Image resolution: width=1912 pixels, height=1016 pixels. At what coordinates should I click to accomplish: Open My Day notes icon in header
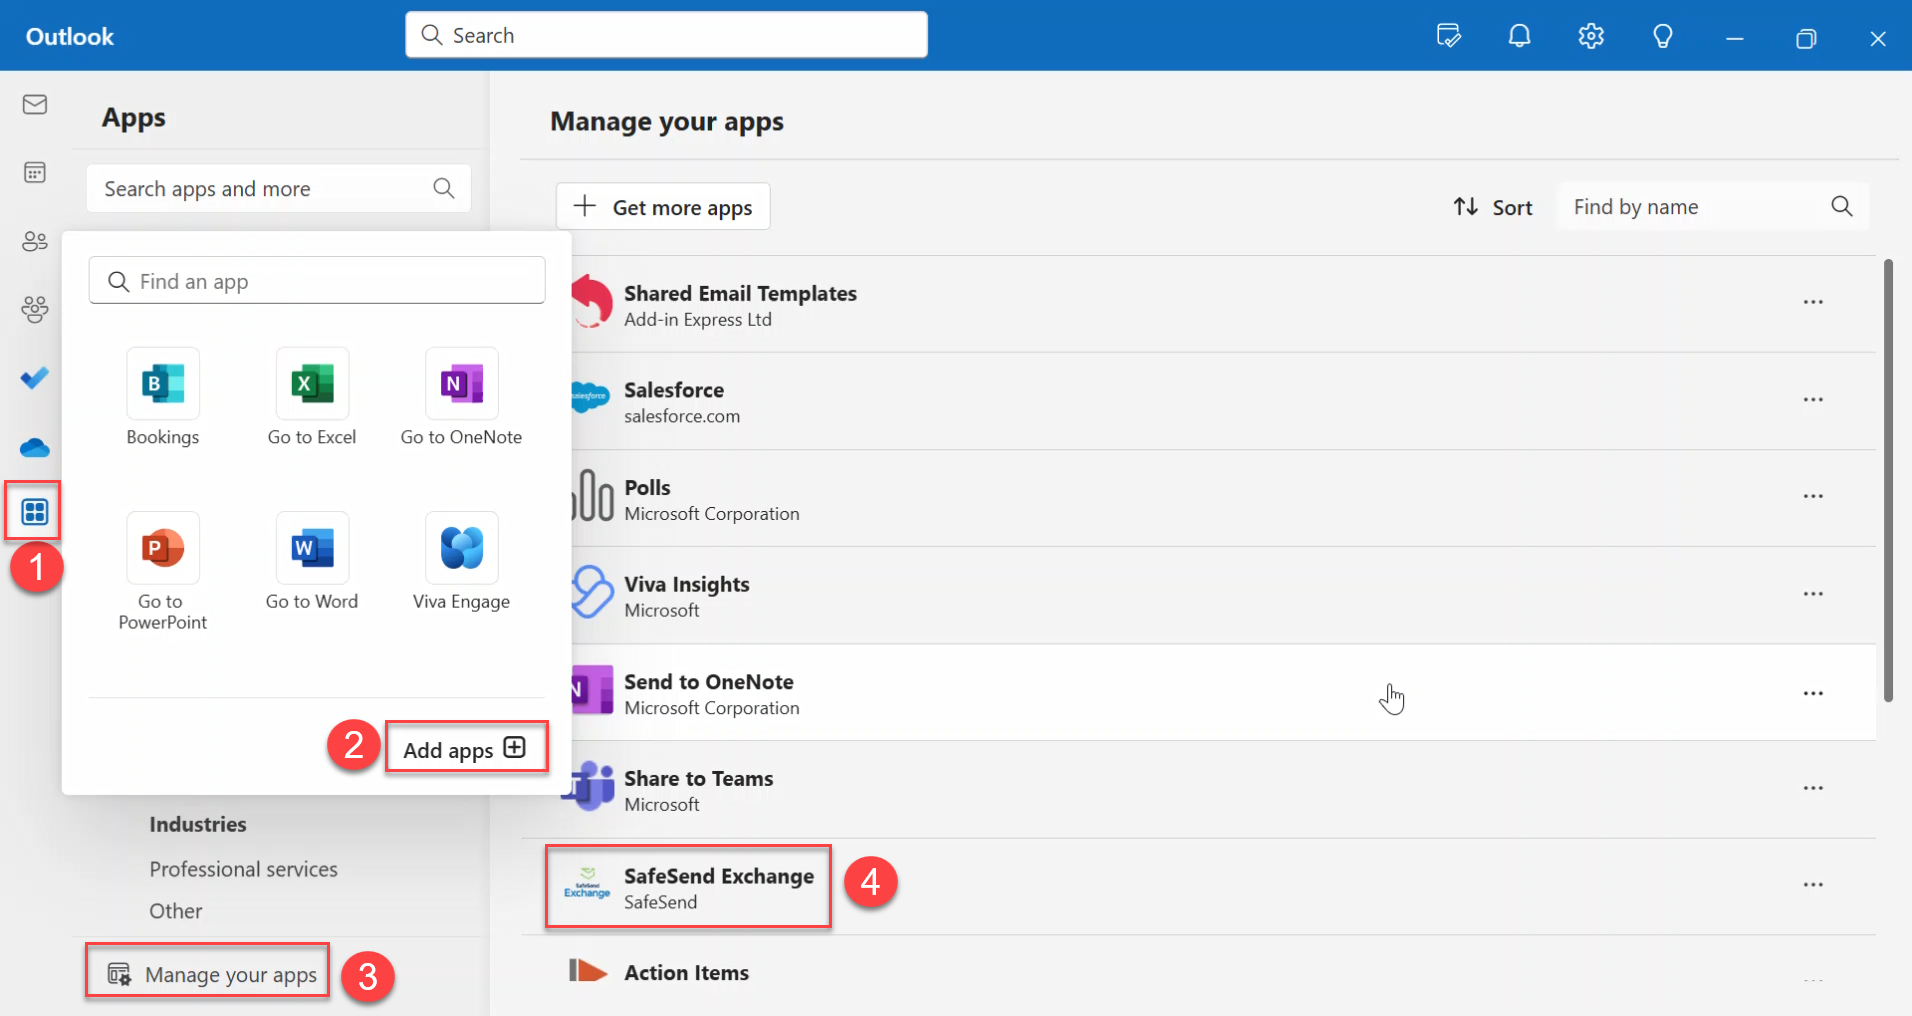click(x=1448, y=36)
